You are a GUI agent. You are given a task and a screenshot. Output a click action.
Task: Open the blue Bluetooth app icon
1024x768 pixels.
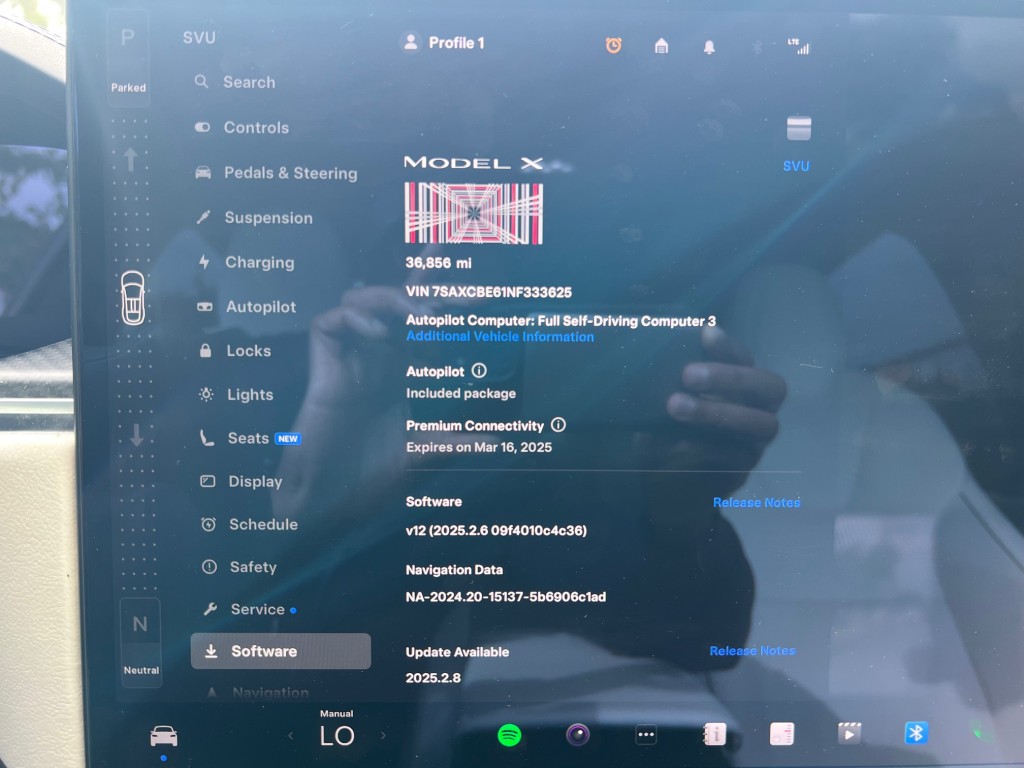point(916,733)
